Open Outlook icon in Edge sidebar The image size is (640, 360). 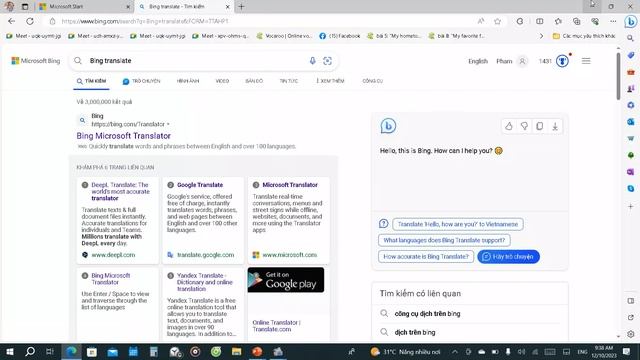[631, 122]
